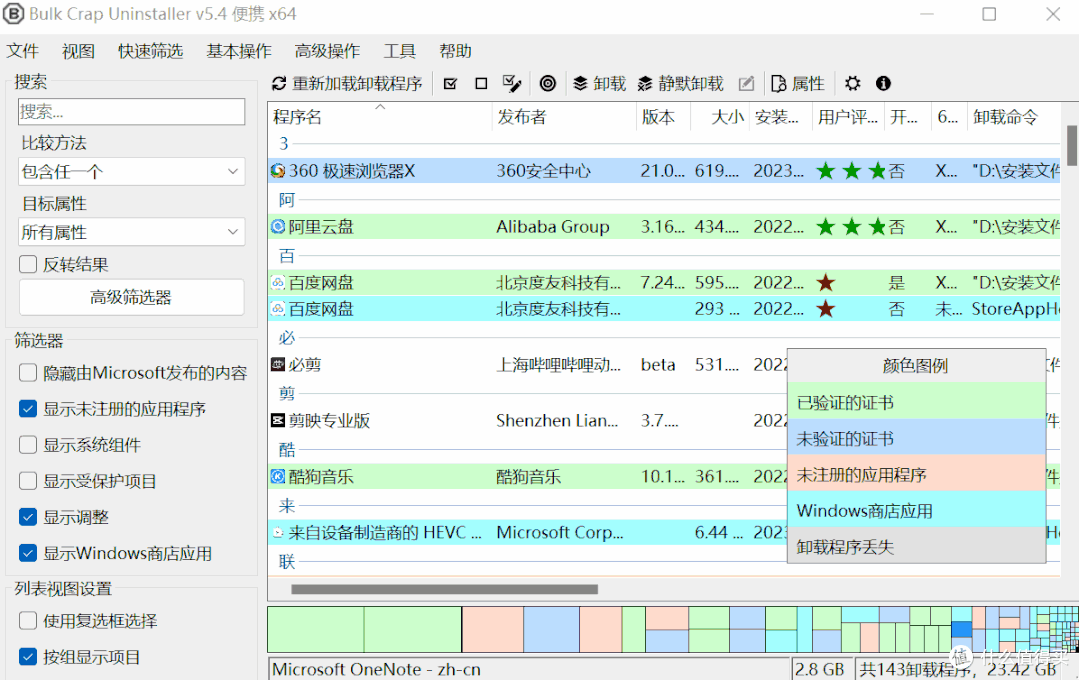
Task: Click 已验证的证书 green legend entry
Action: (x=917, y=402)
